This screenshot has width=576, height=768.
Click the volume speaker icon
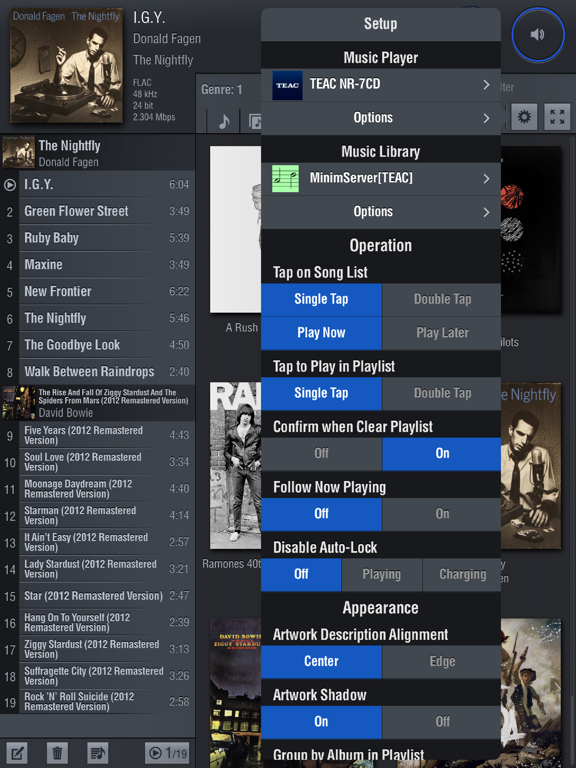(x=538, y=34)
